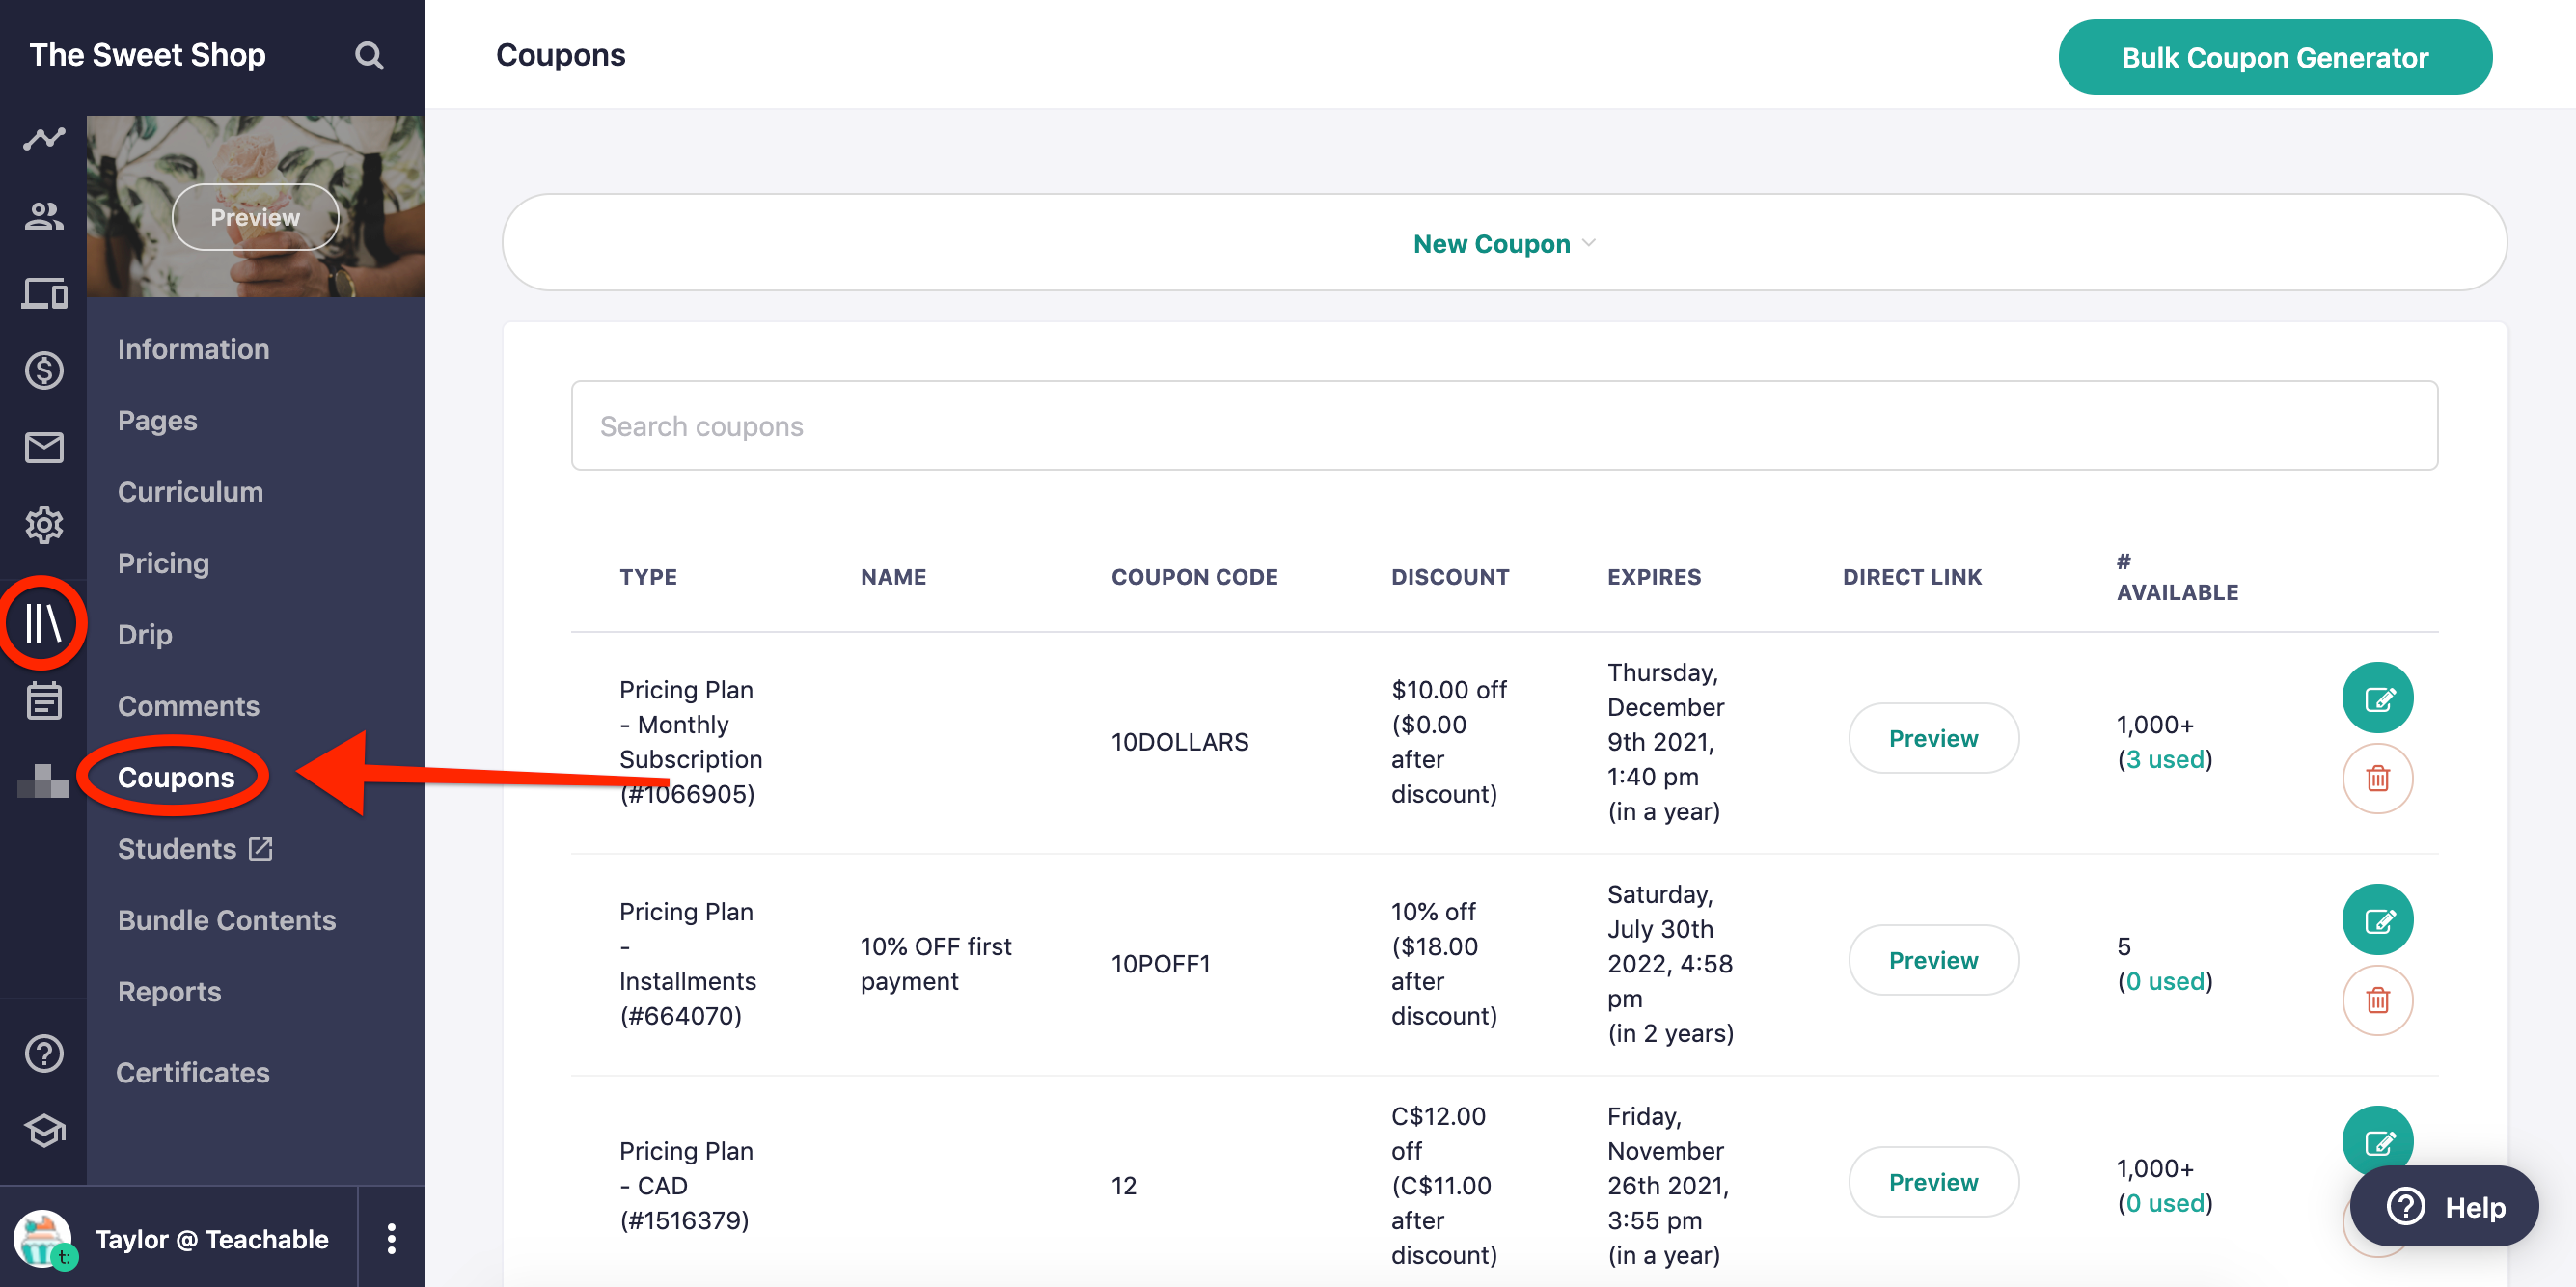The height and width of the screenshot is (1287, 2576).
Task: Open the Emails envelope icon in sidebar
Action: pyautogui.click(x=44, y=447)
